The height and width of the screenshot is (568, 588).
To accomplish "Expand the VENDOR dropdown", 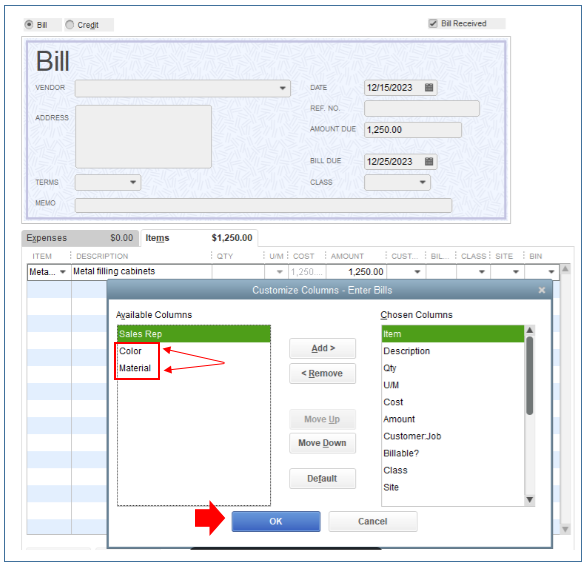I will pos(282,88).
